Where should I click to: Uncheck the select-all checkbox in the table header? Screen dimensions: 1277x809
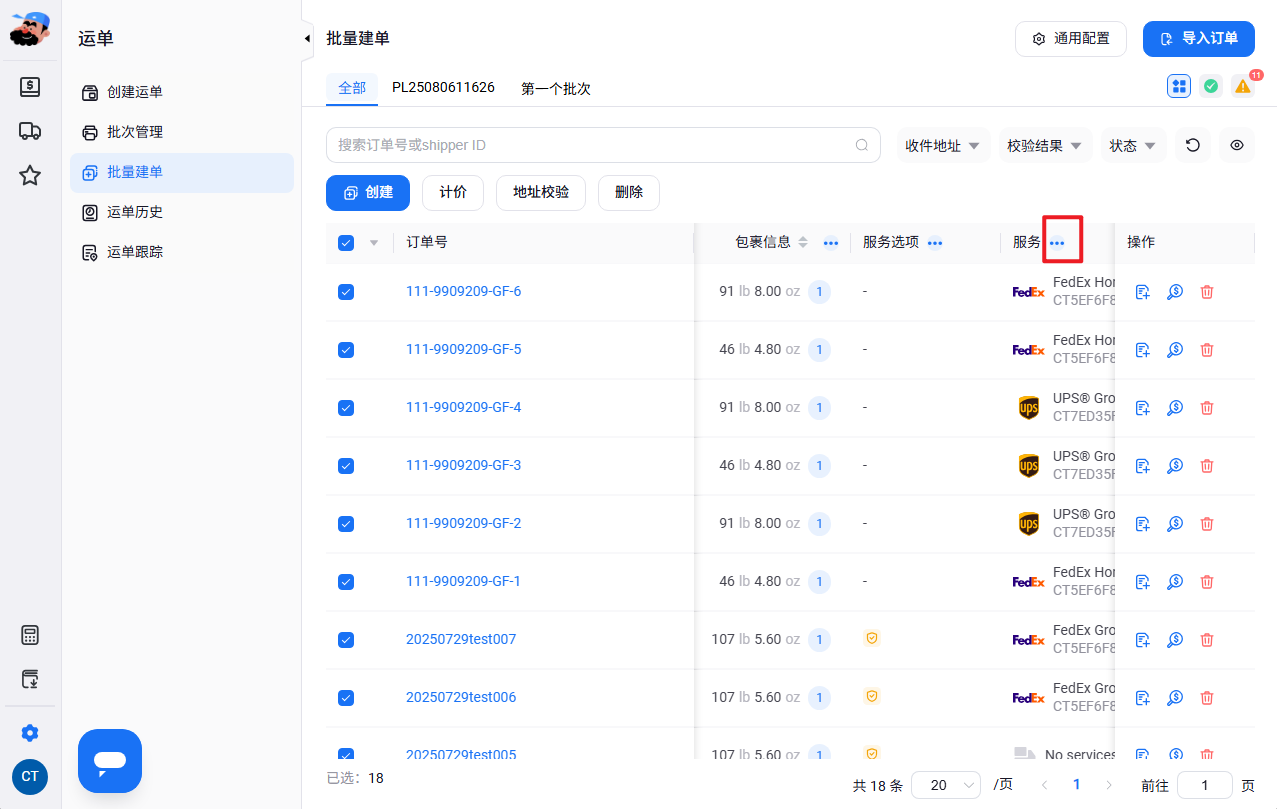pyautogui.click(x=346, y=242)
